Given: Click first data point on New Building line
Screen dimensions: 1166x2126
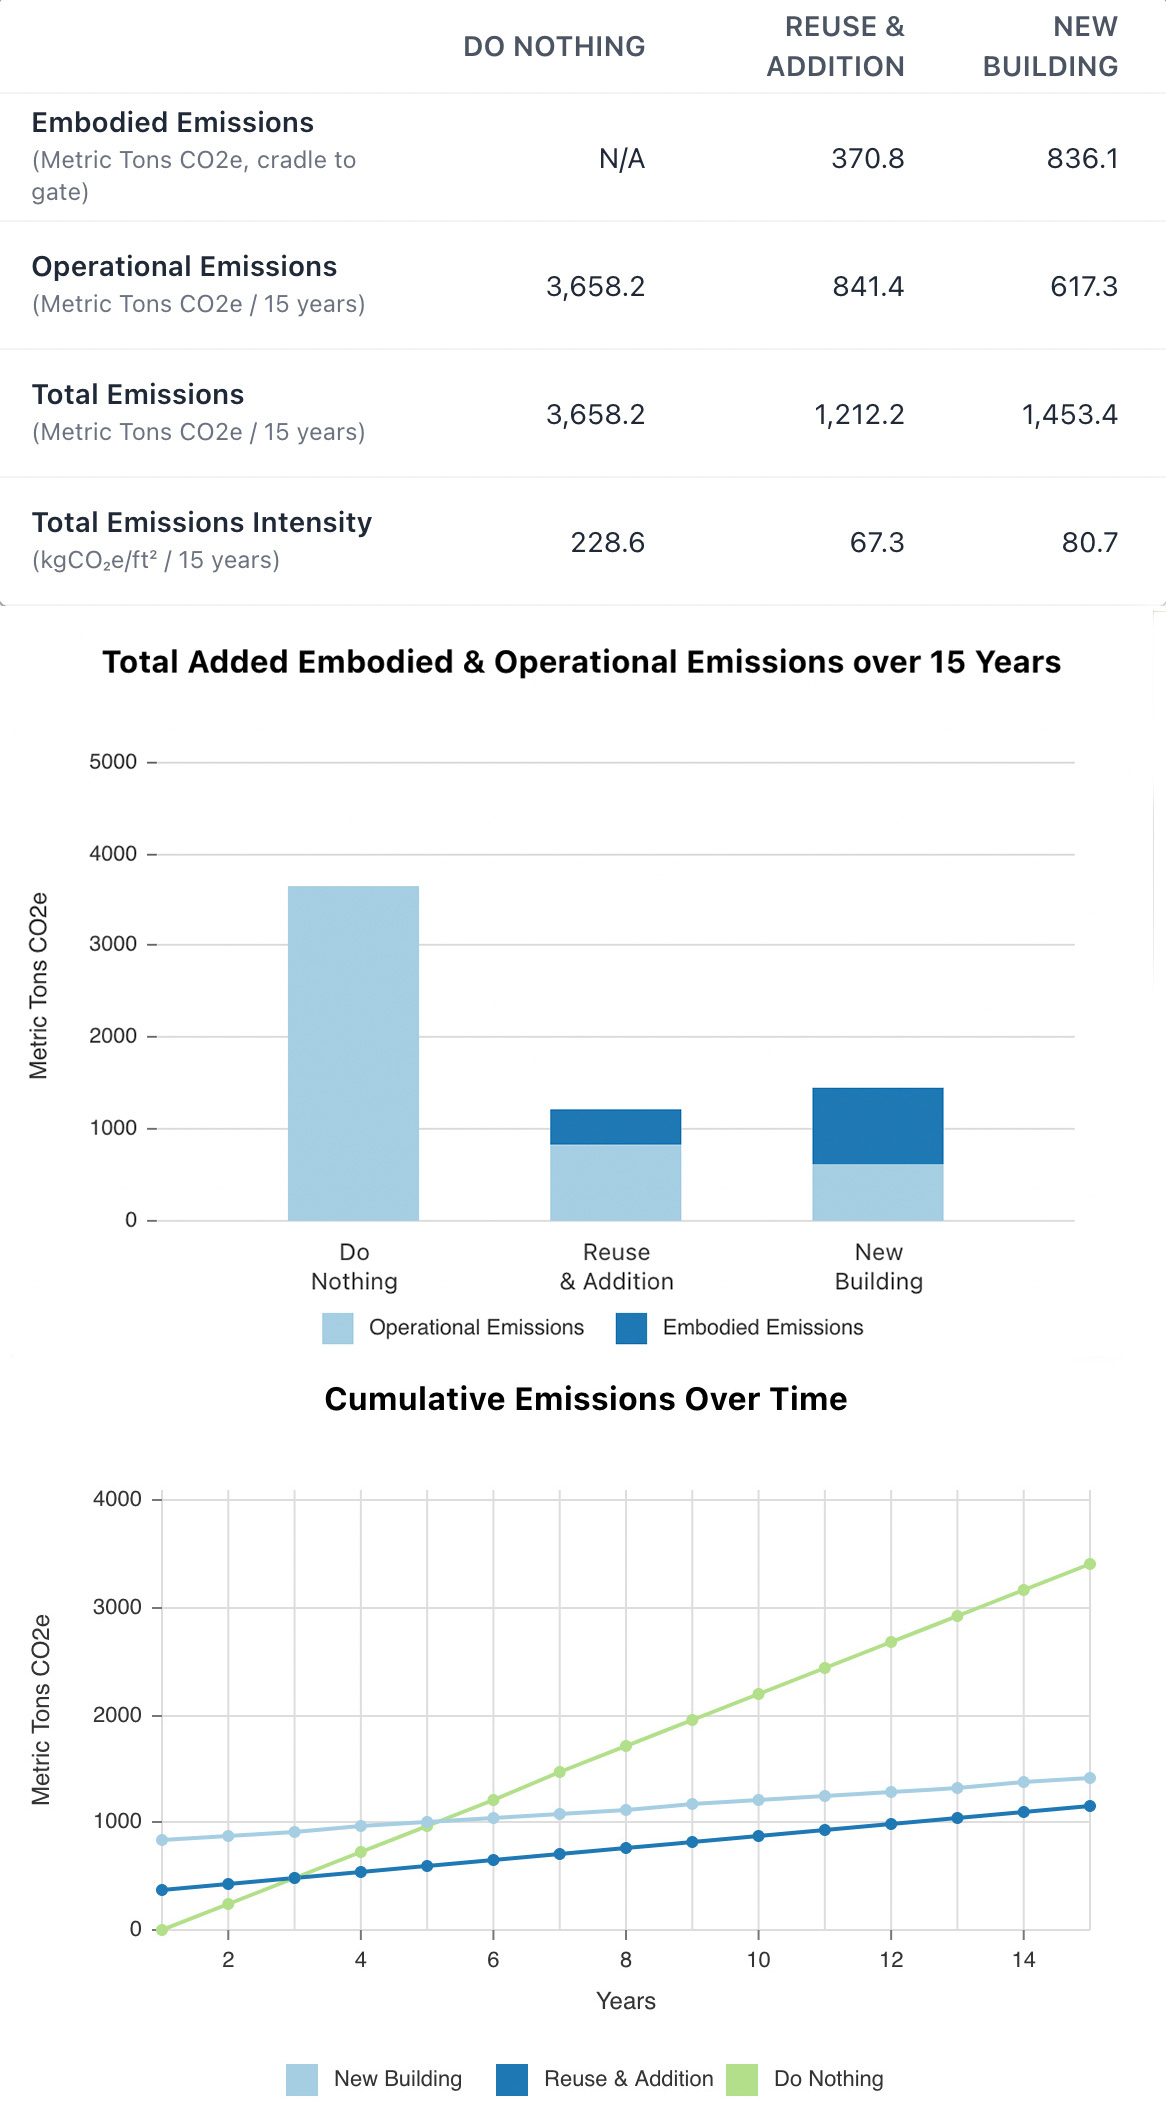Looking at the screenshot, I should pyautogui.click(x=162, y=1840).
